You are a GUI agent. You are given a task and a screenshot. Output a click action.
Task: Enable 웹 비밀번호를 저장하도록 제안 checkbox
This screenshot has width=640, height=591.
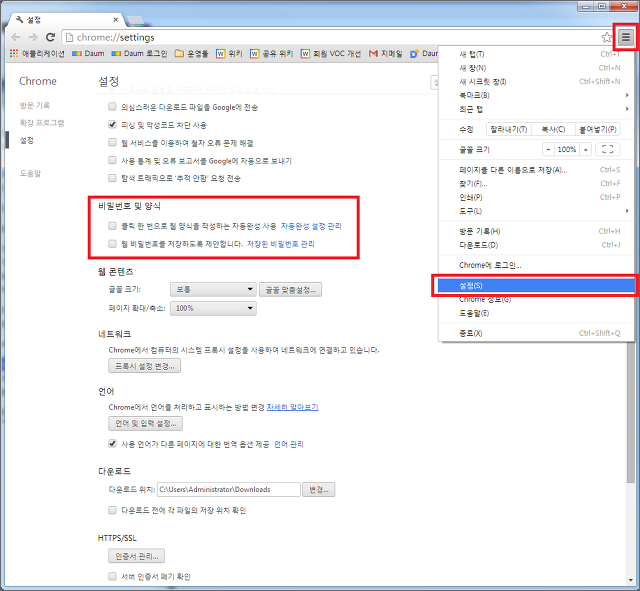(x=112, y=244)
